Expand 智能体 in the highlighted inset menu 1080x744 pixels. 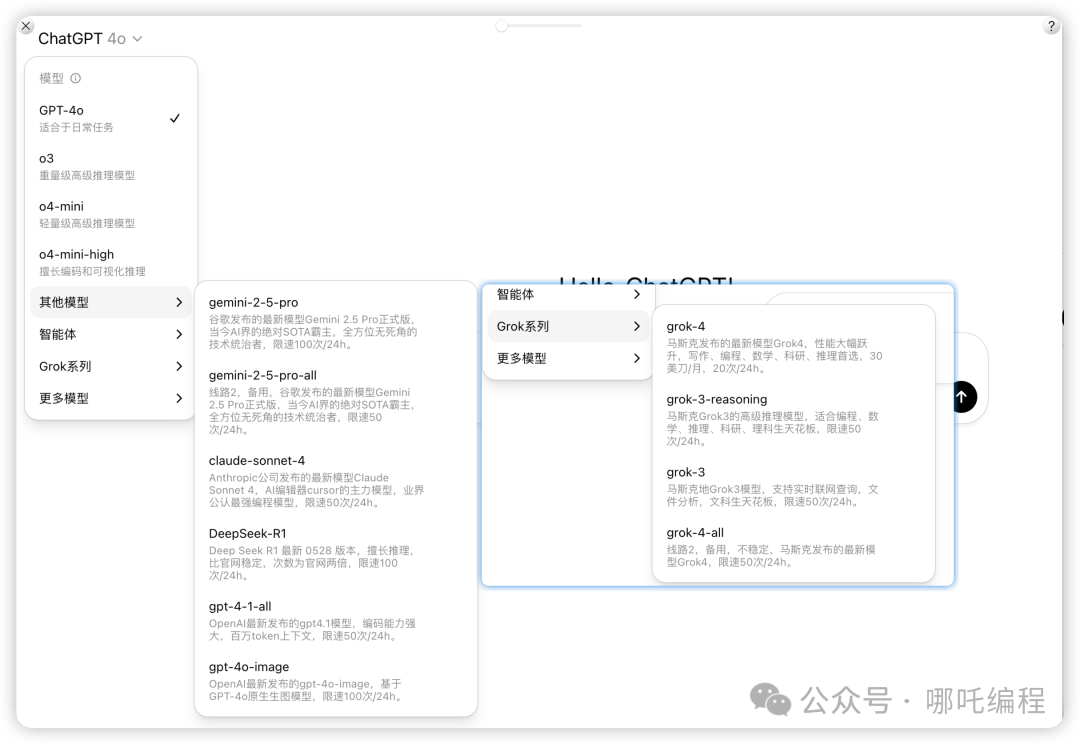[568, 295]
